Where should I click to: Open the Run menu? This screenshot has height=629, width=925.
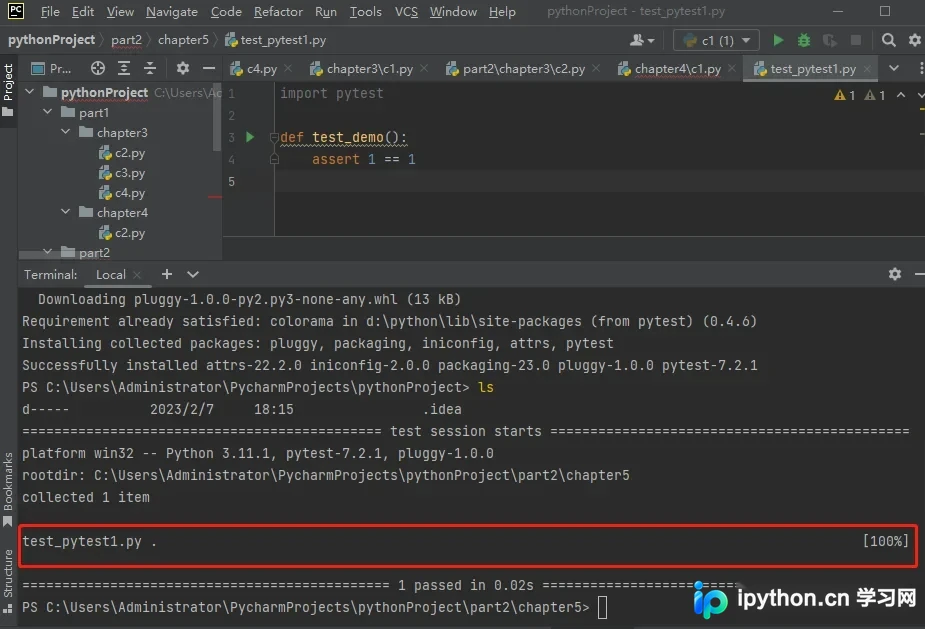tap(326, 12)
